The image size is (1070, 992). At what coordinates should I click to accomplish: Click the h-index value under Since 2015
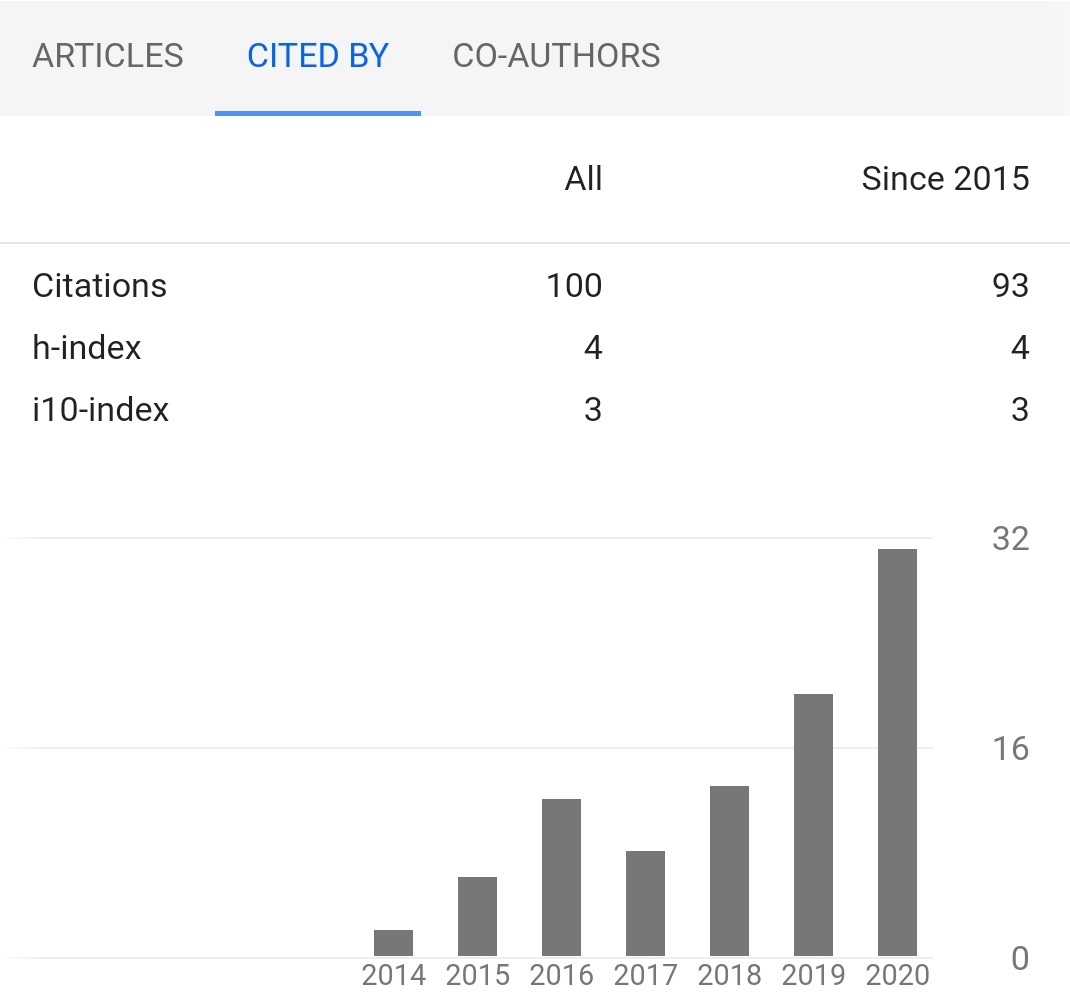coord(1020,348)
